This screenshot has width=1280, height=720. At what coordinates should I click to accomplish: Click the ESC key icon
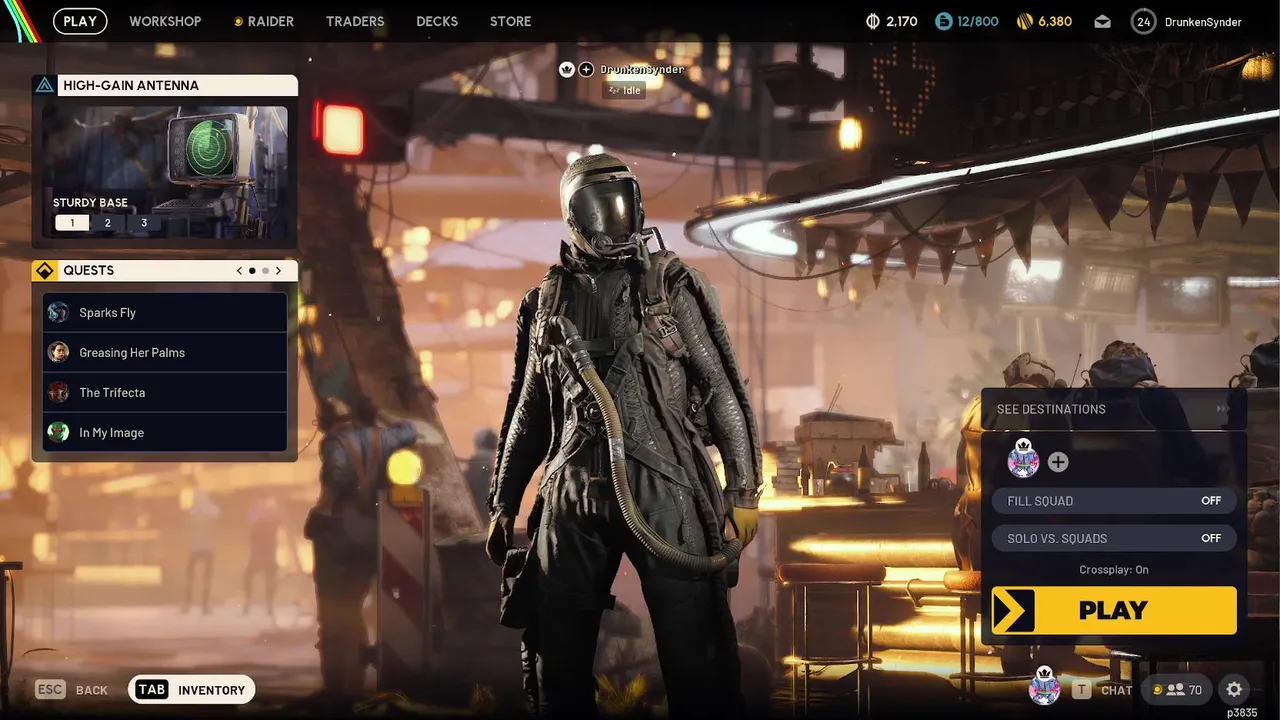pos(50,689)
